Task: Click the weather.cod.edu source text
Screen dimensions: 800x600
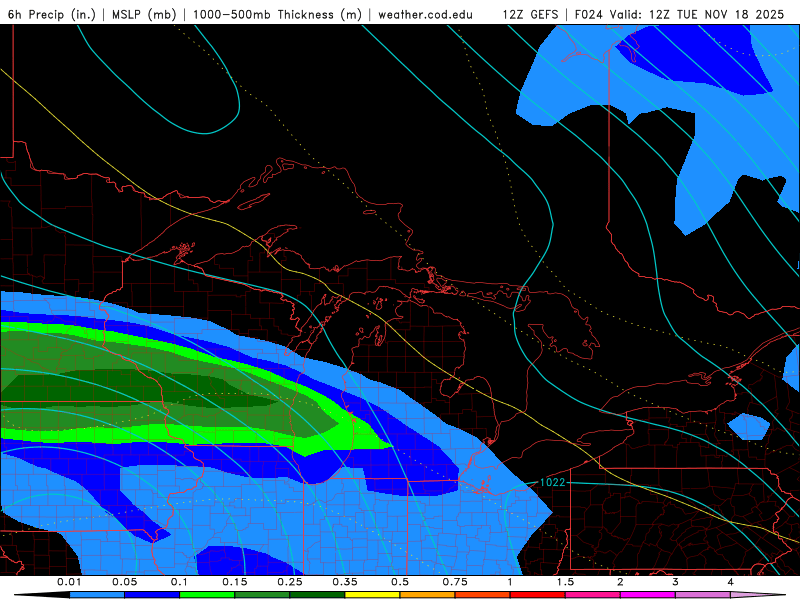Action: pyautogui.click(x=425, y=14)
